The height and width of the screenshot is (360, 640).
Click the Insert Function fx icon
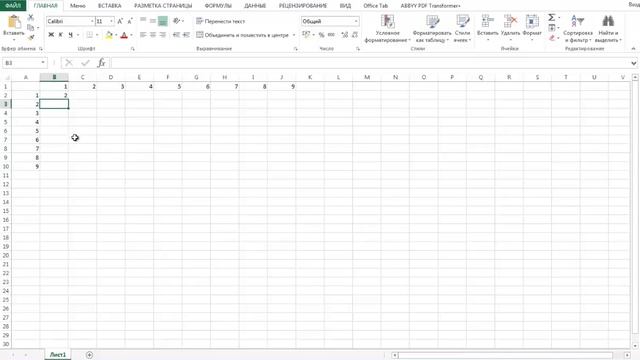coord(101,63)
